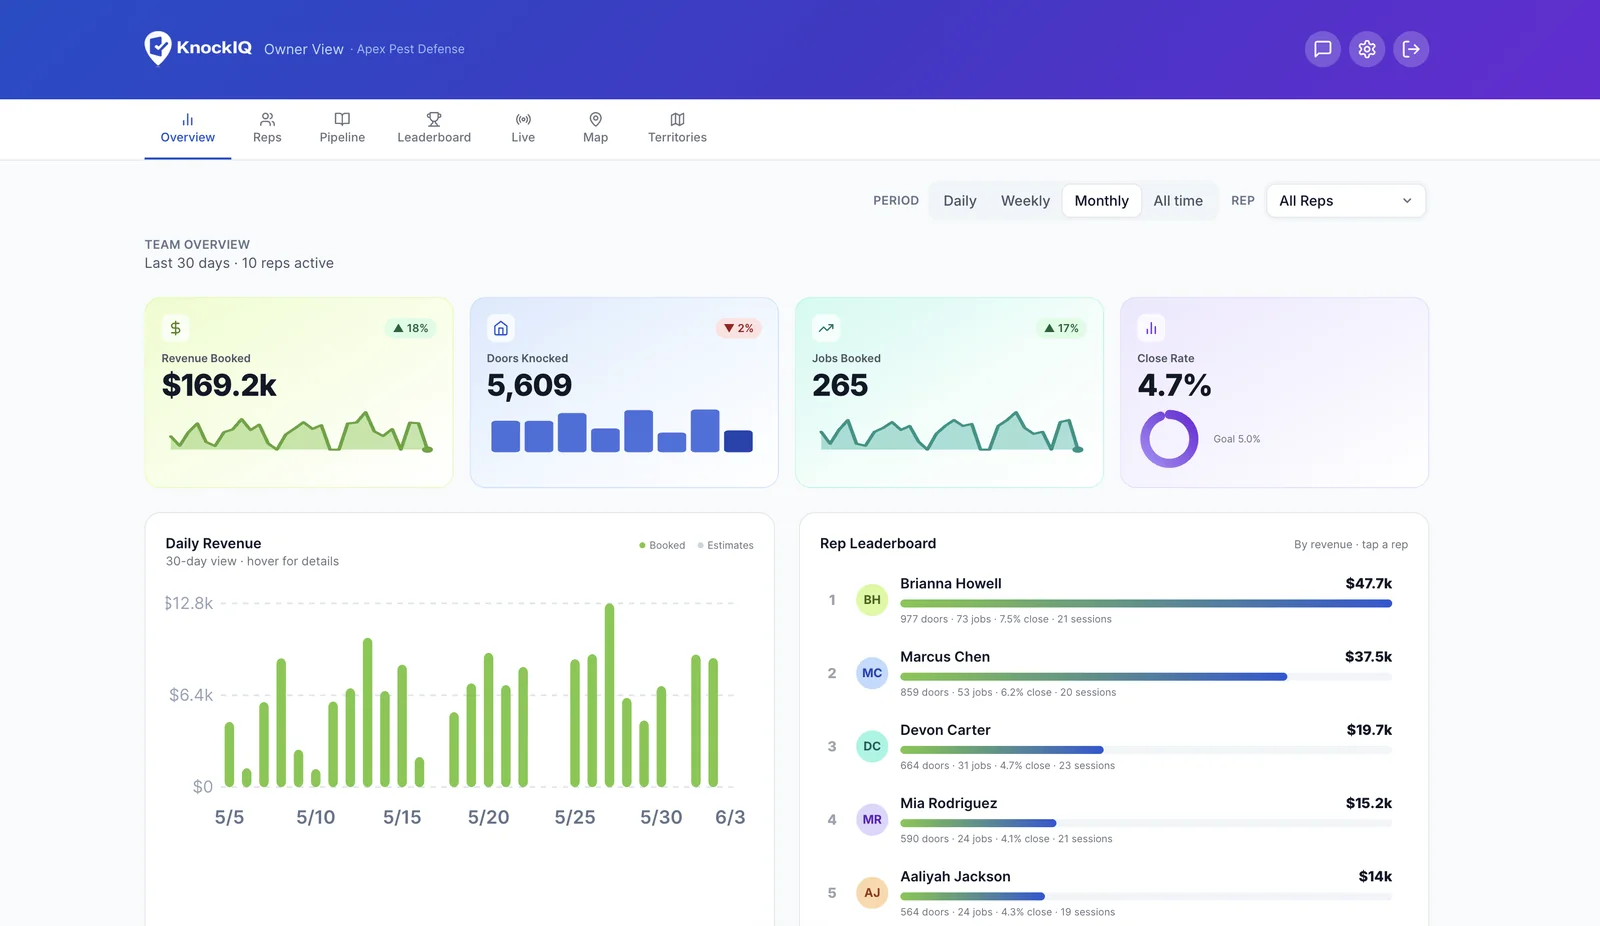This screenshot has width=1600, height=926.
Task: Click the chart icon on Close Rate
Action: (1151, 328)
